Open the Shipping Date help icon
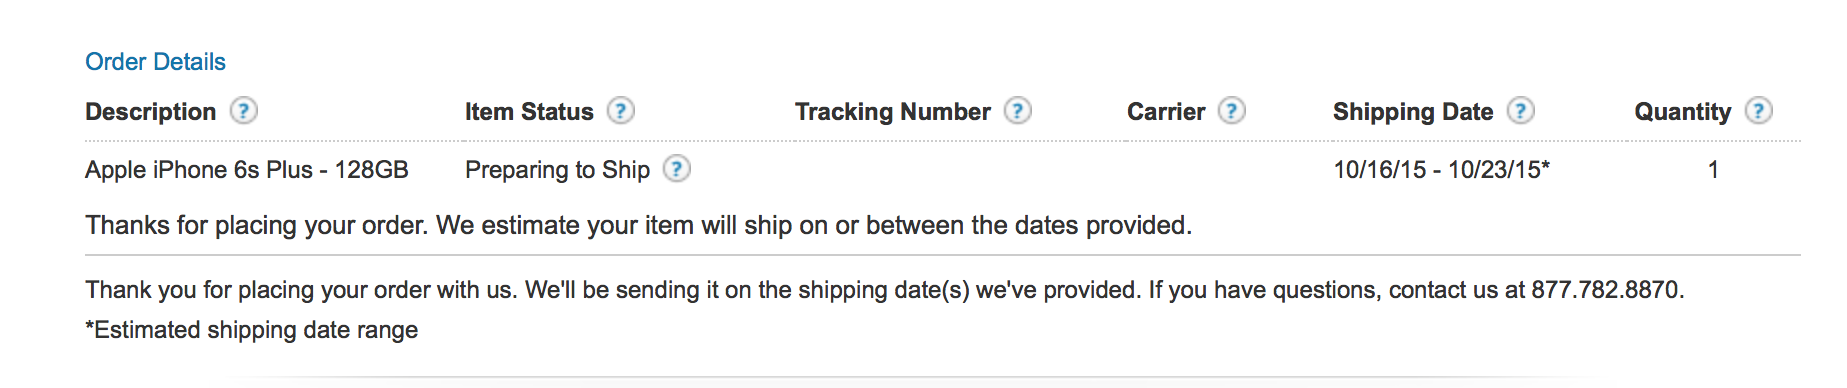Viewport: 1847px width, 388px height. (1521, 110)
